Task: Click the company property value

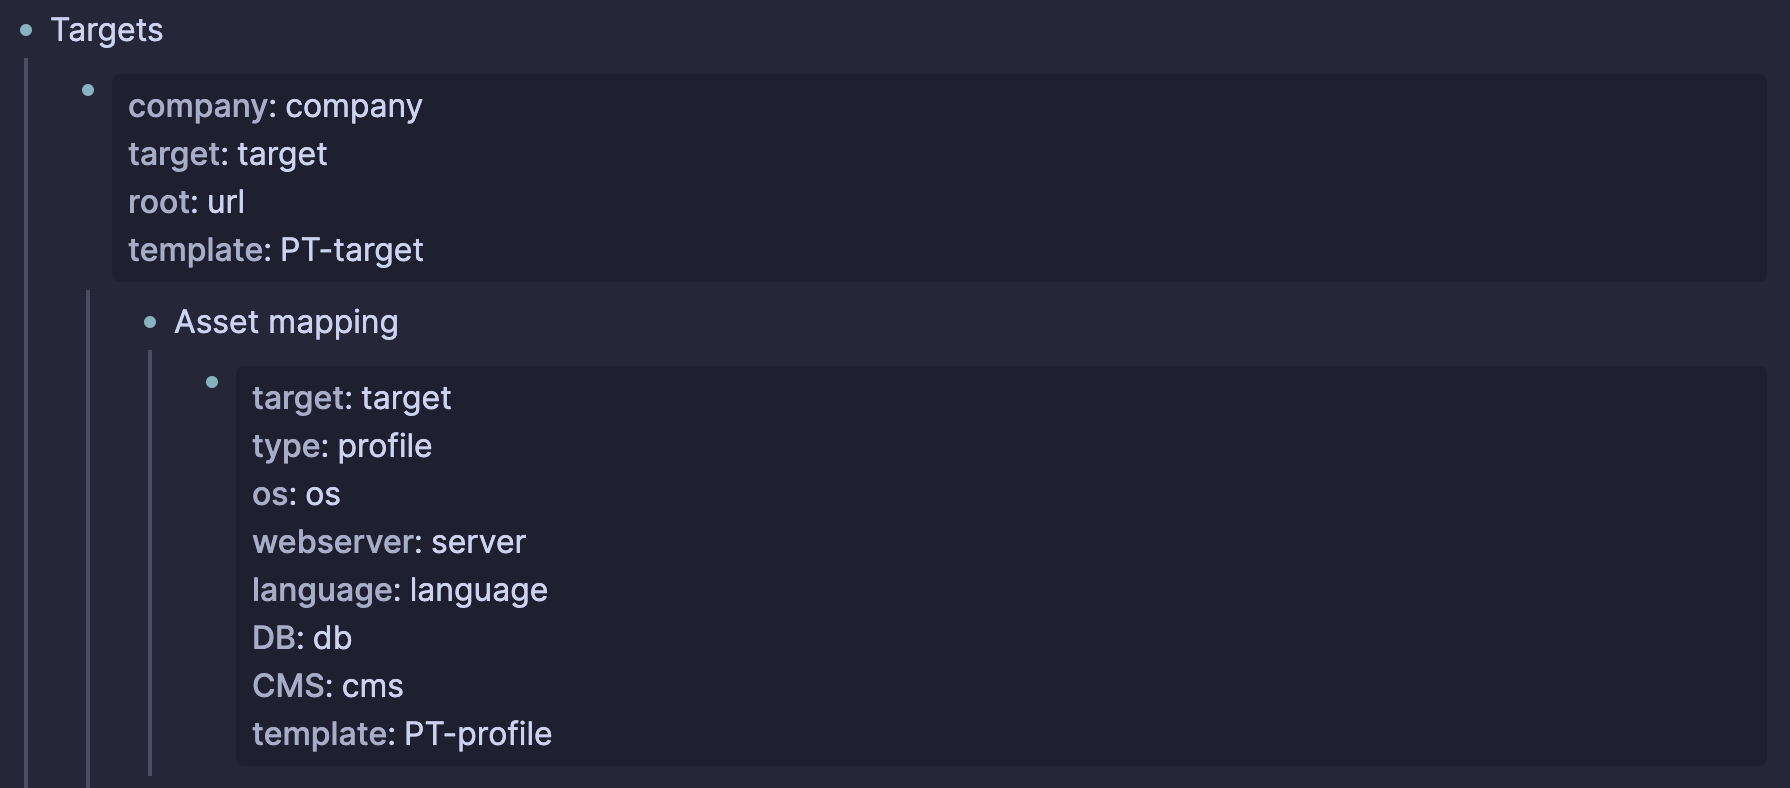Action: coord(354,106)
